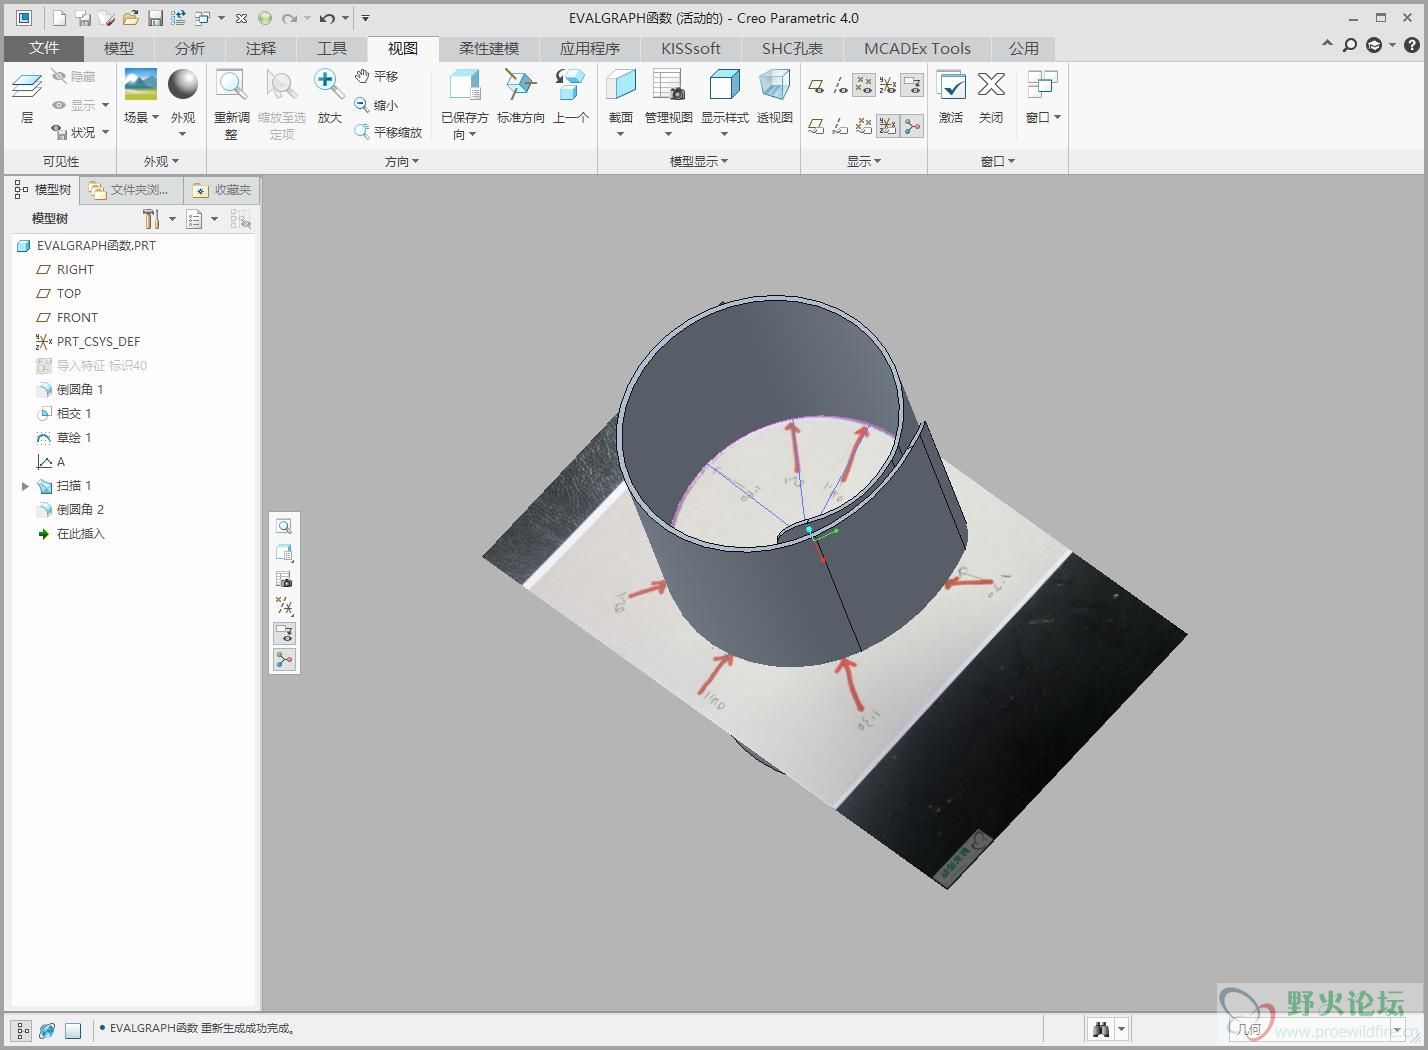Toggle spin center in ribbon 显示 group

click(911, 126)
